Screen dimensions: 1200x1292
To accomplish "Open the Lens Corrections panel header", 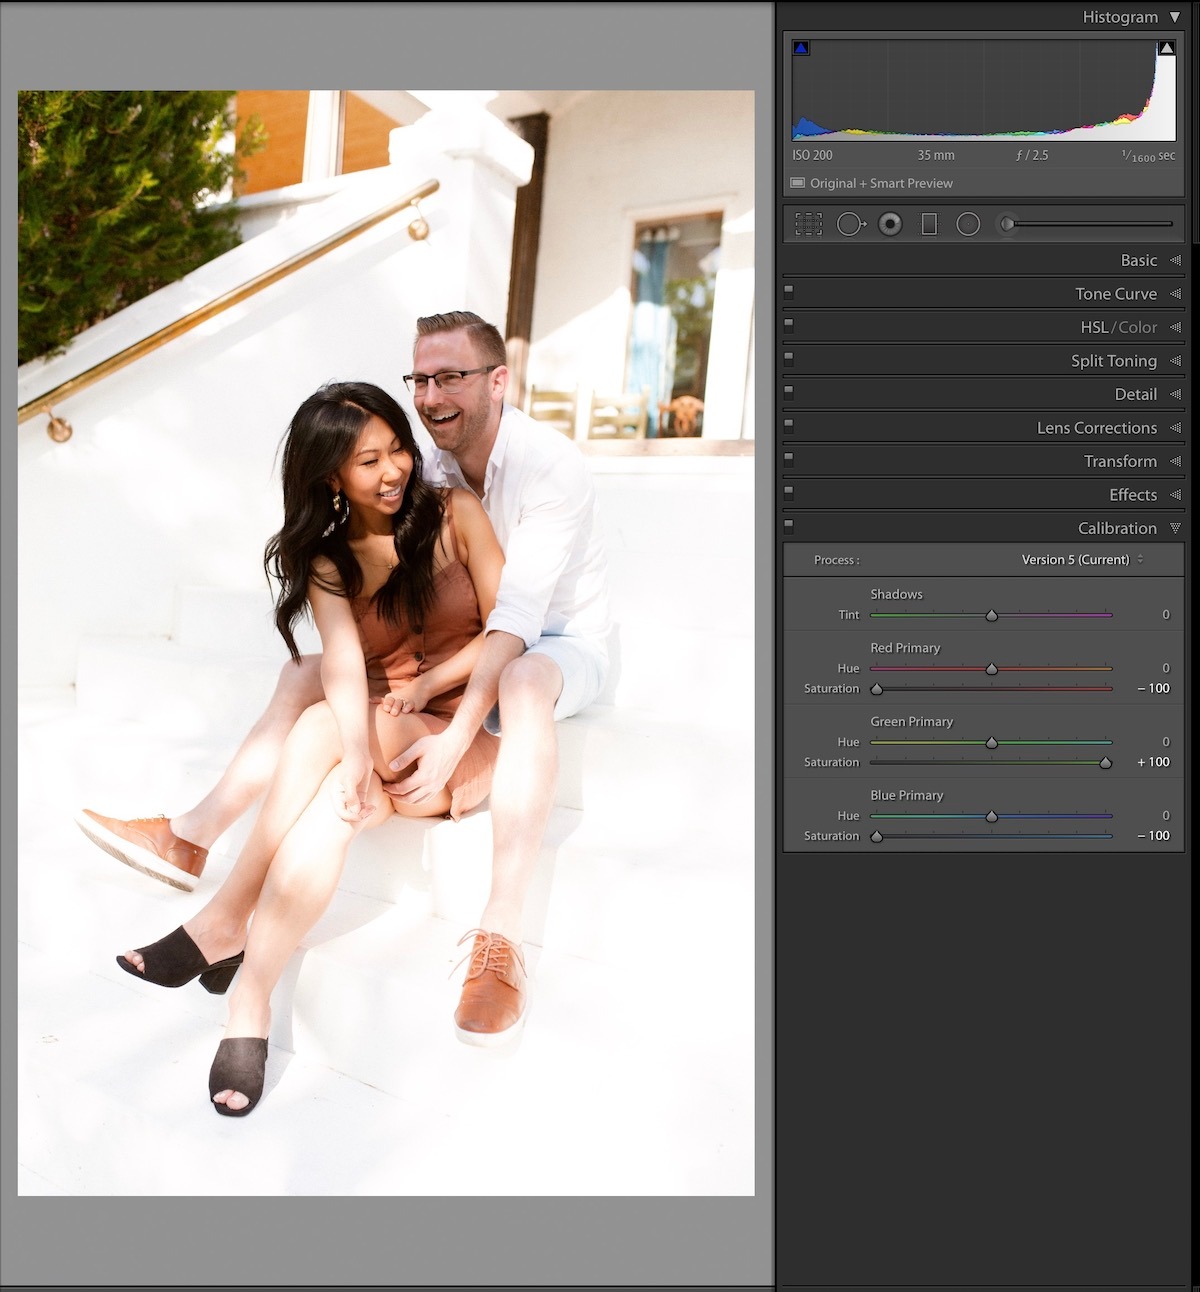I will coord(1096,428).
